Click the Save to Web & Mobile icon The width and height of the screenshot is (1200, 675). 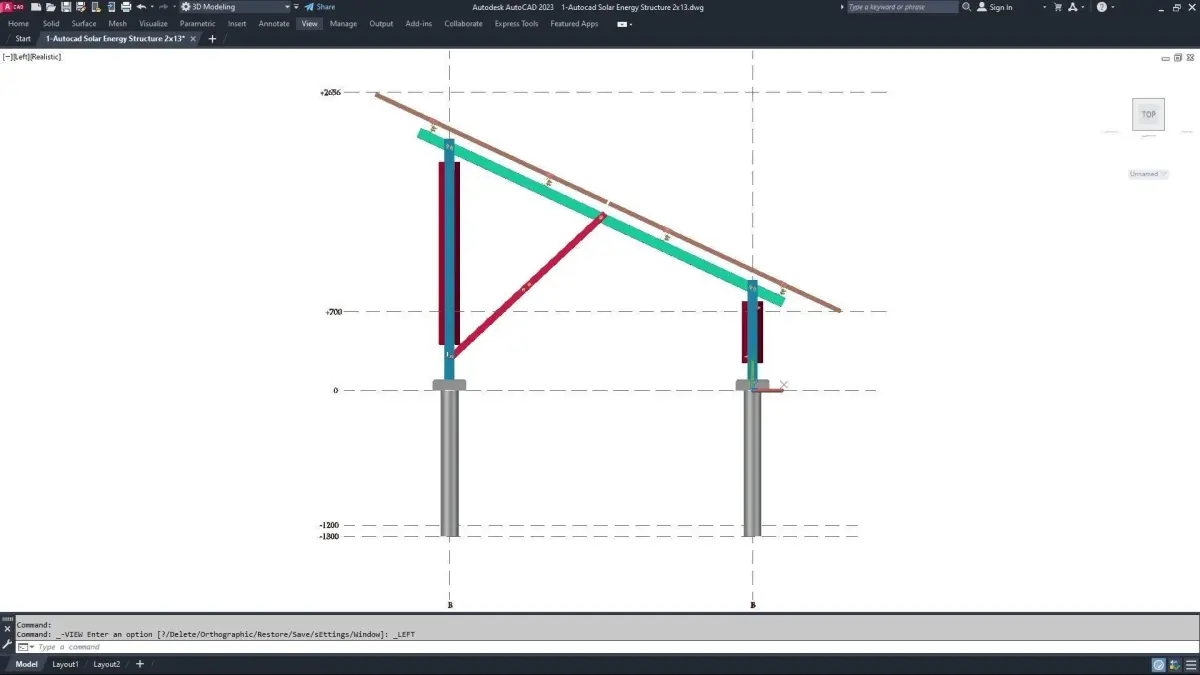(x=111, y=7)
